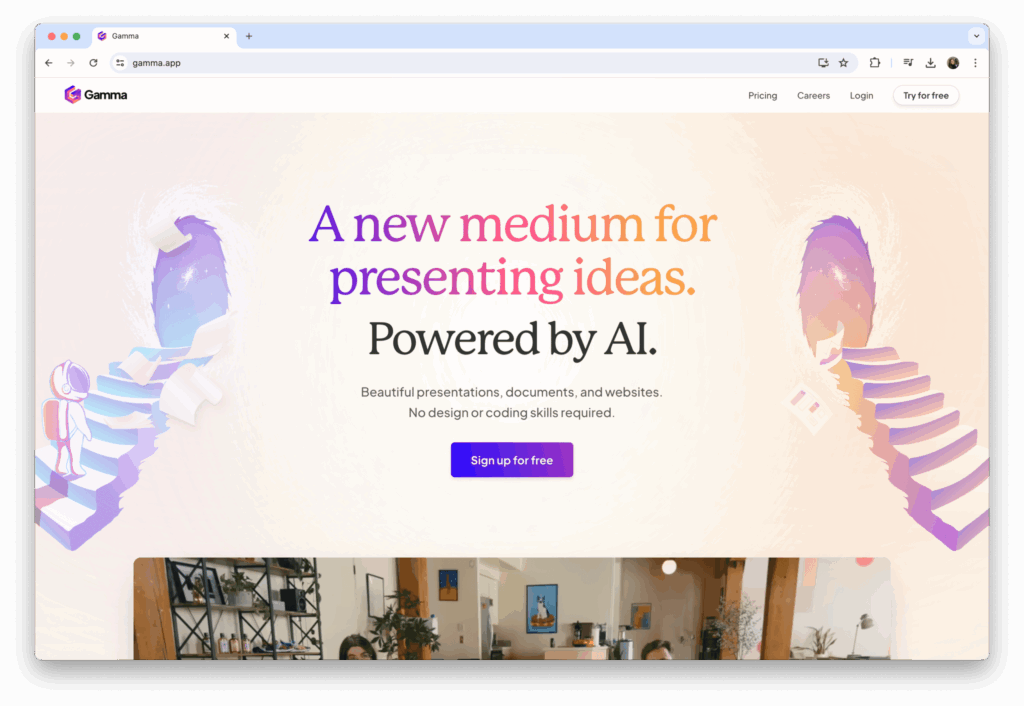Go forward using the browser forward arrow

[x=71, y=63]
